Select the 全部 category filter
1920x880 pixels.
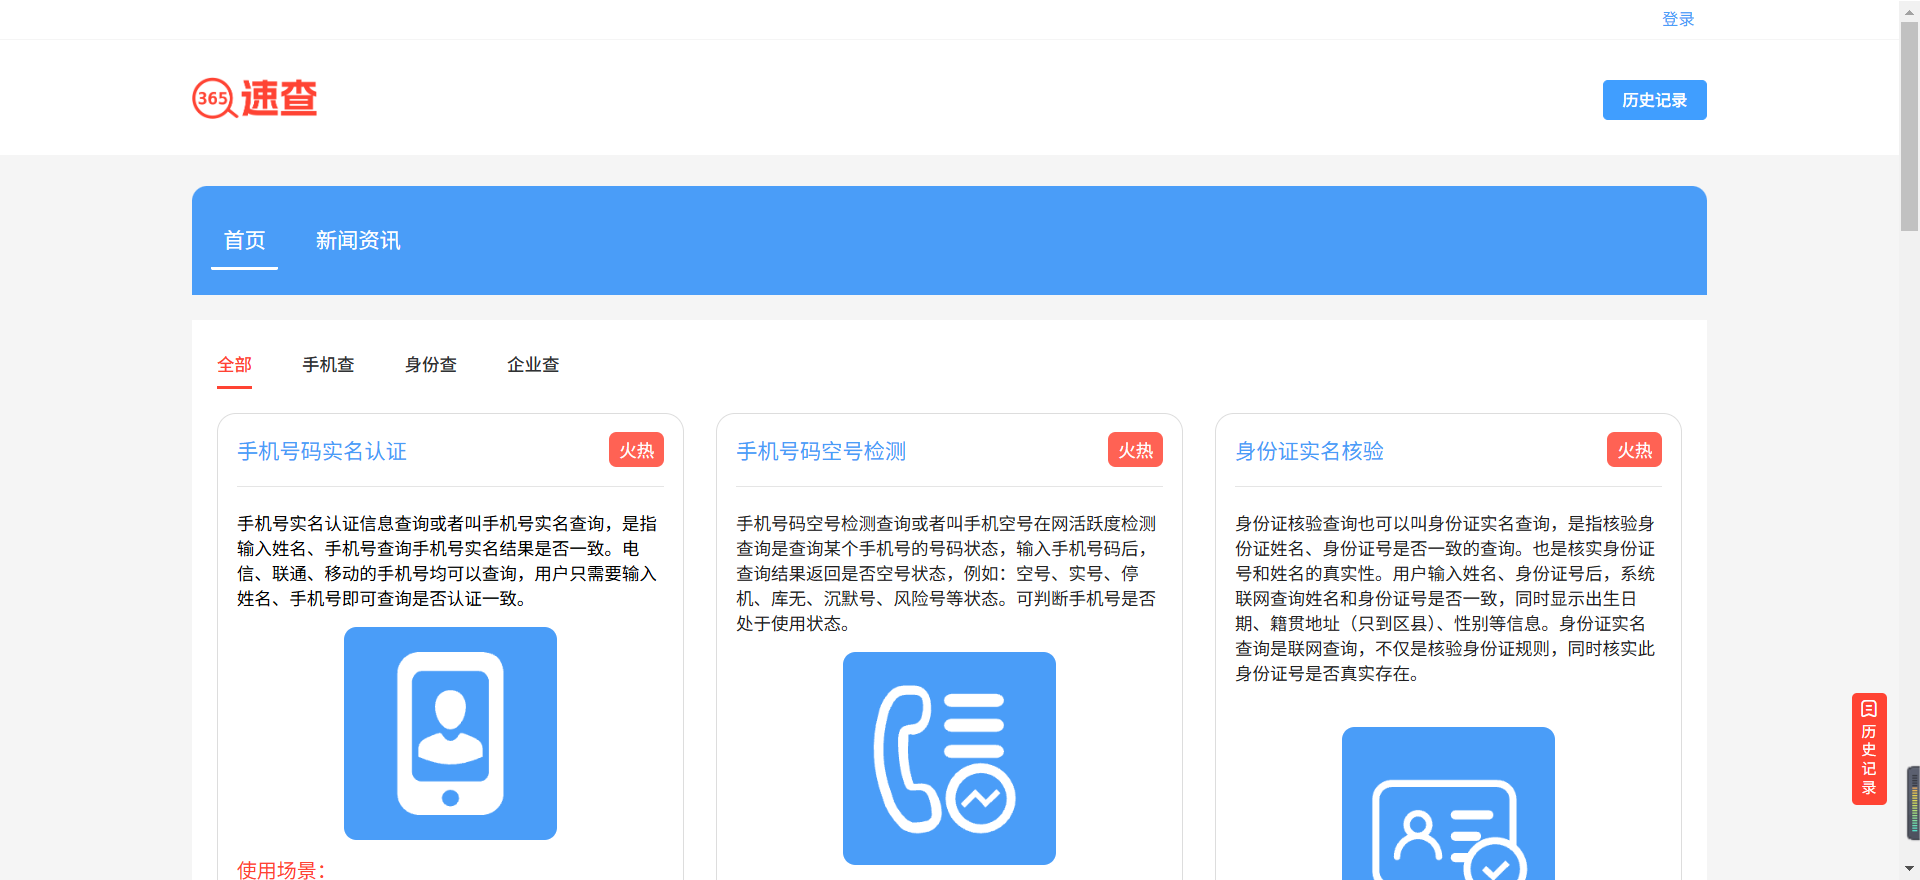pos(235,365)
